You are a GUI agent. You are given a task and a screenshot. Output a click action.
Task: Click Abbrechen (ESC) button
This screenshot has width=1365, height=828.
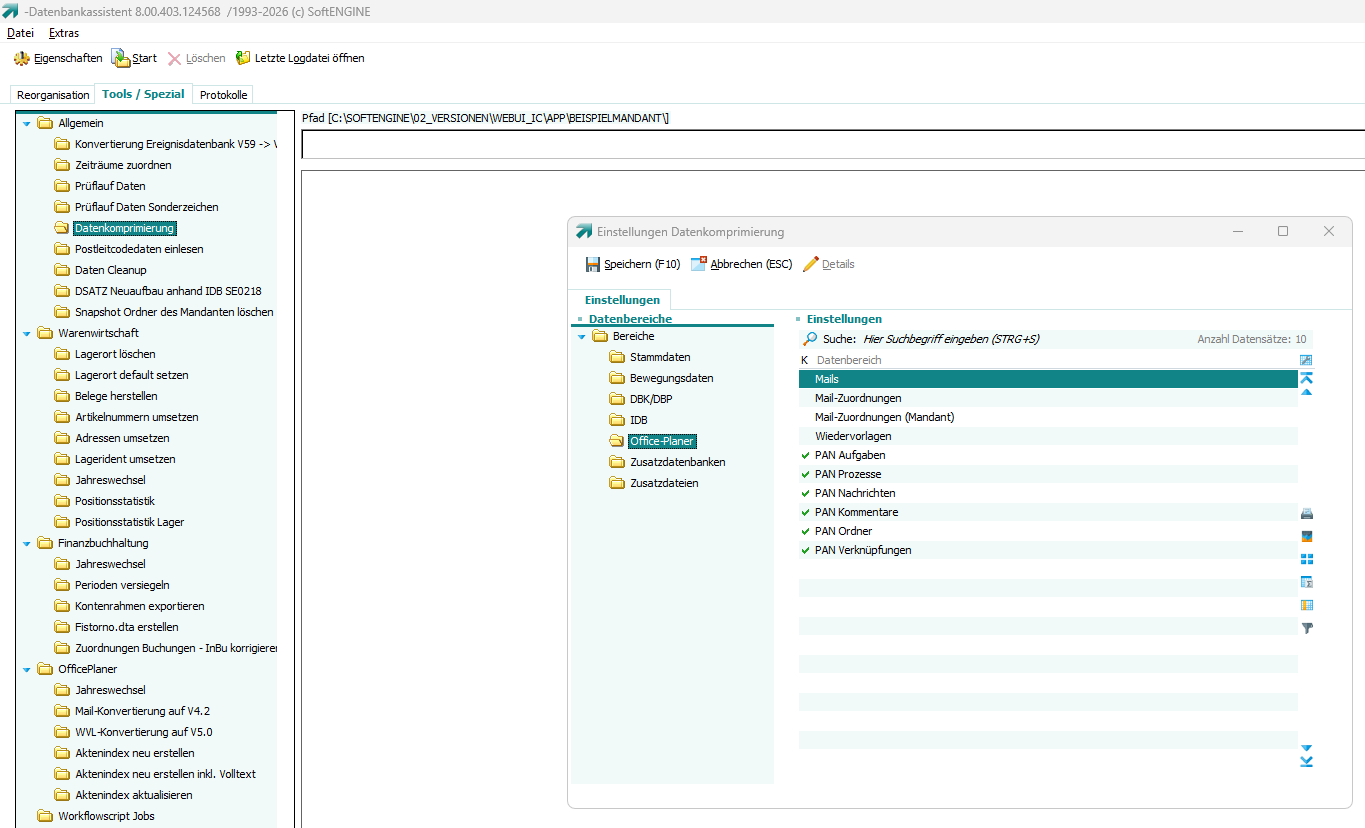pyautogui.click(x=740, y=265)
